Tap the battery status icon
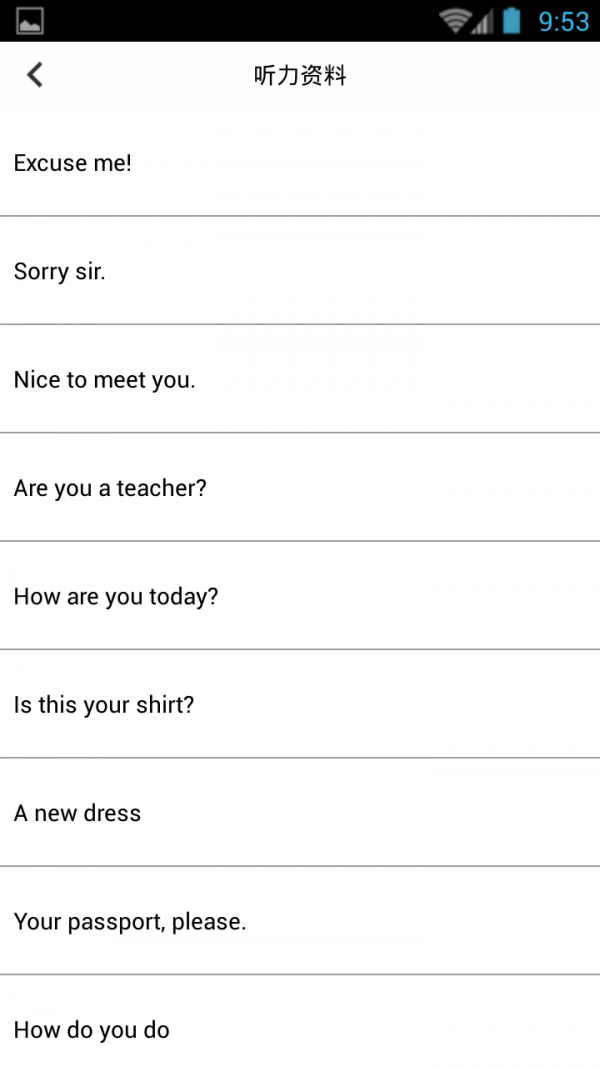 click(512, 20)
